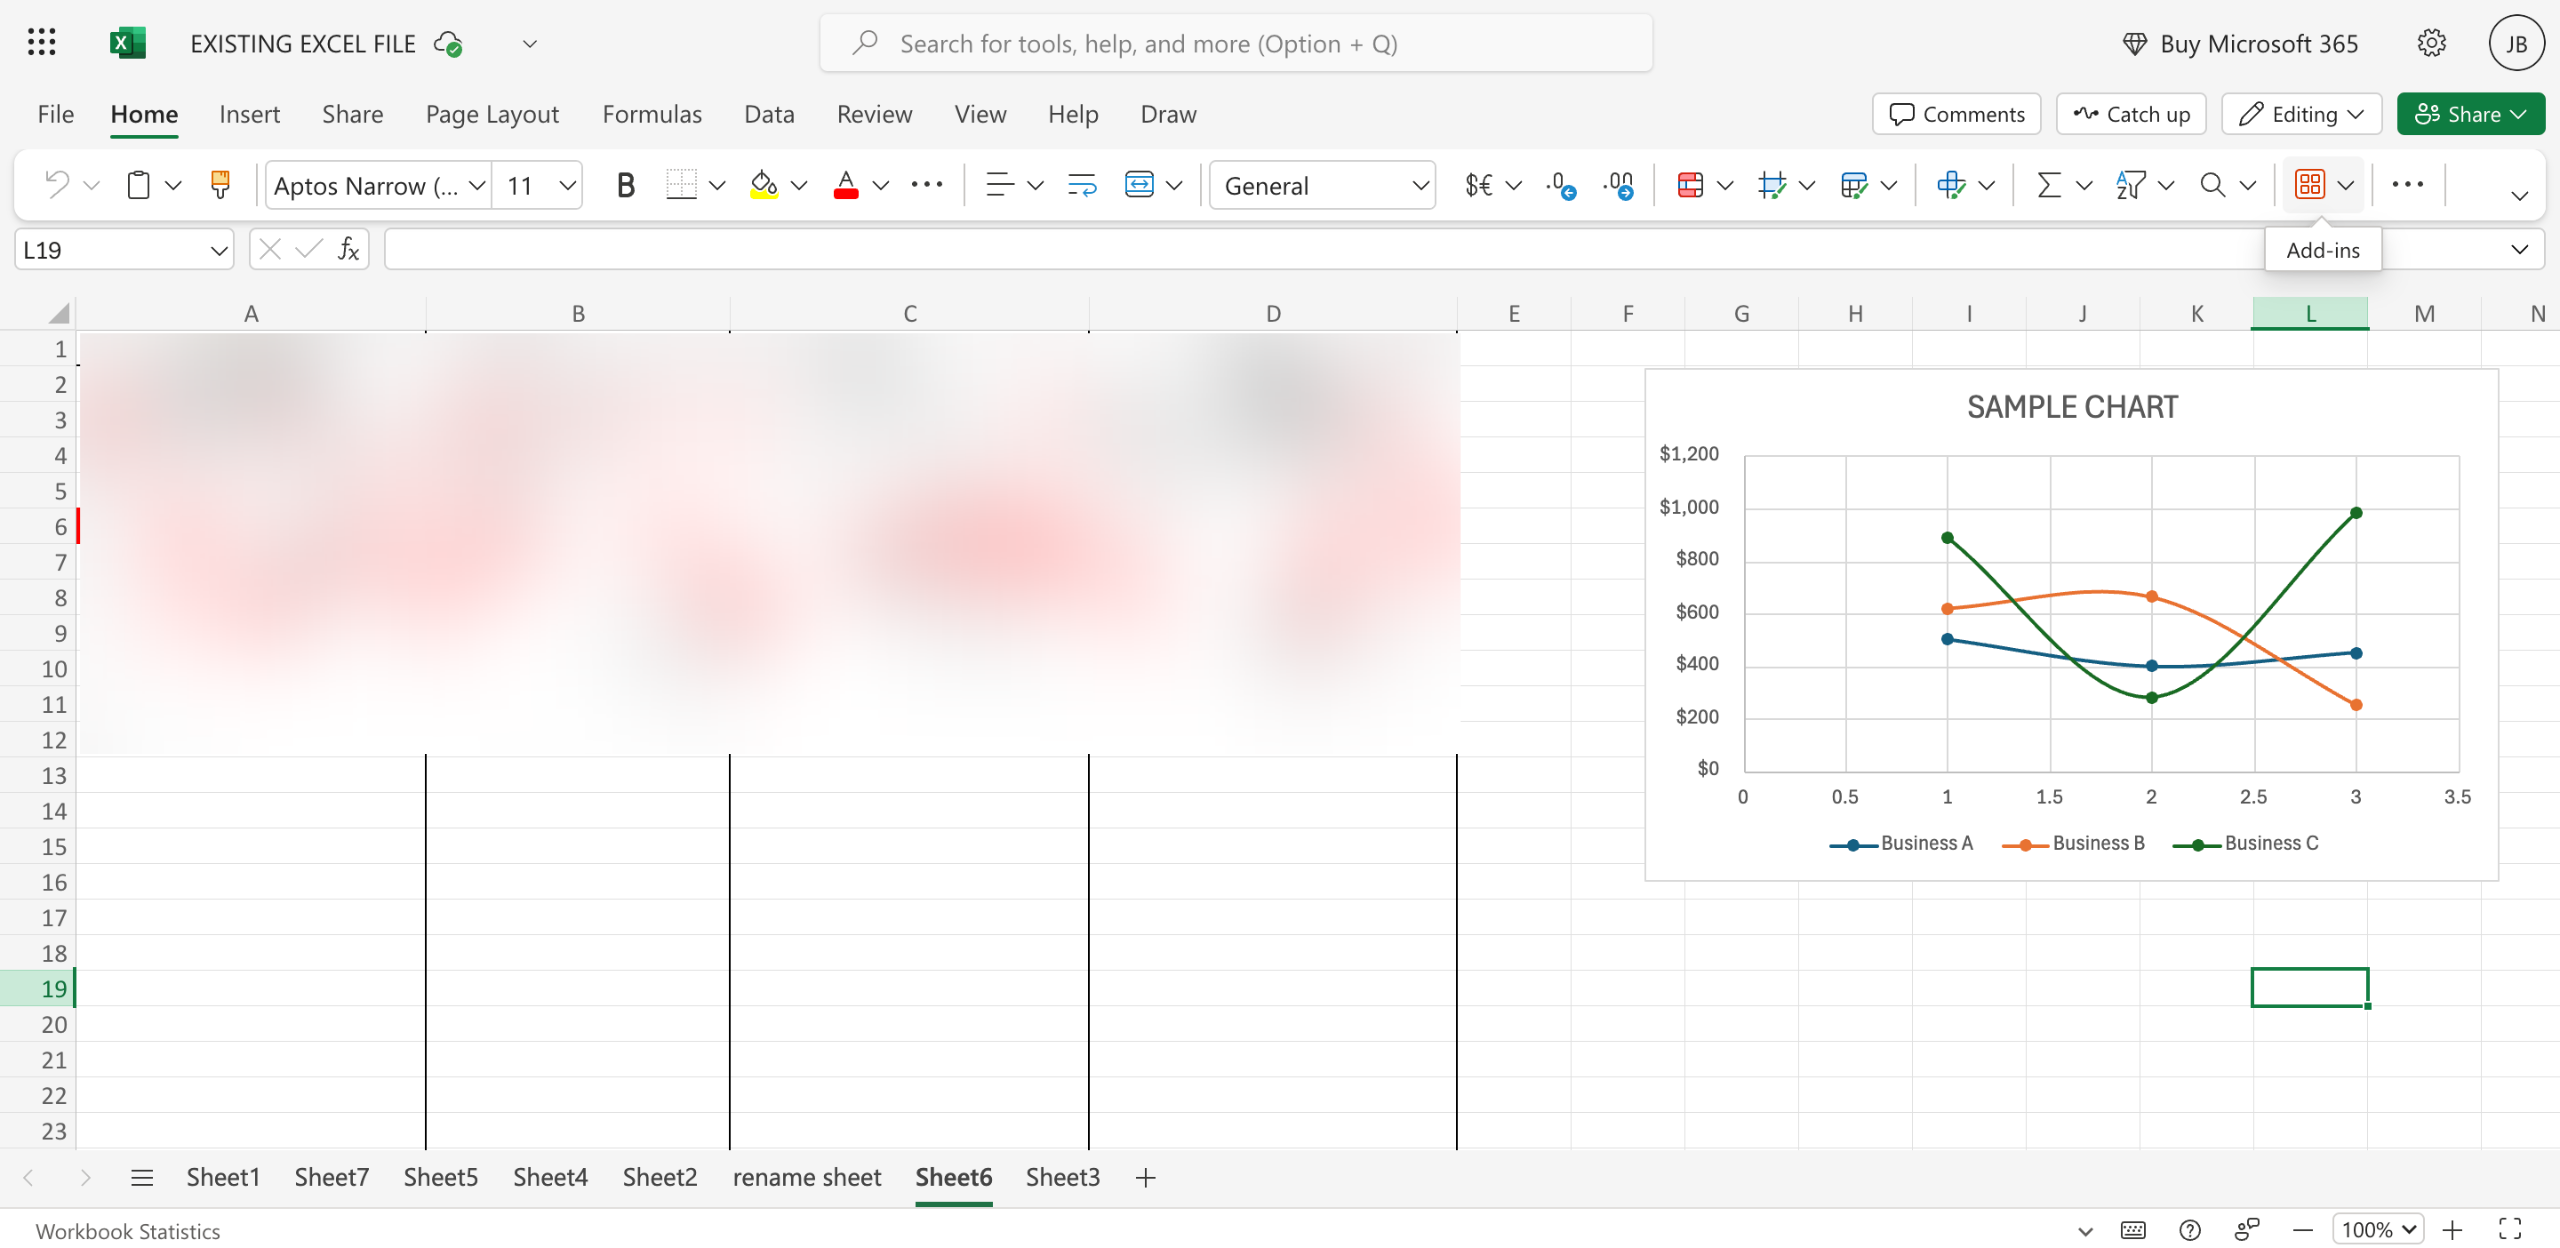Image resolution: width=2560 pixels, height=1248 pixels.
Task: Open the Add-ins button
Action: [2310, 185]
